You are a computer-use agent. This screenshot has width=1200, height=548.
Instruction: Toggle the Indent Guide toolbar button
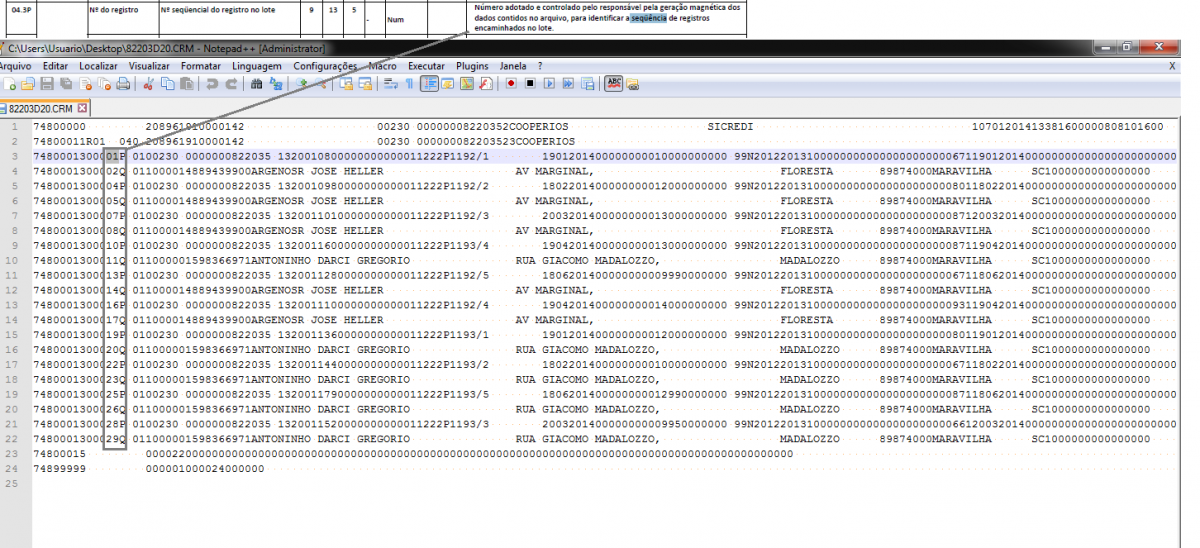429,83
